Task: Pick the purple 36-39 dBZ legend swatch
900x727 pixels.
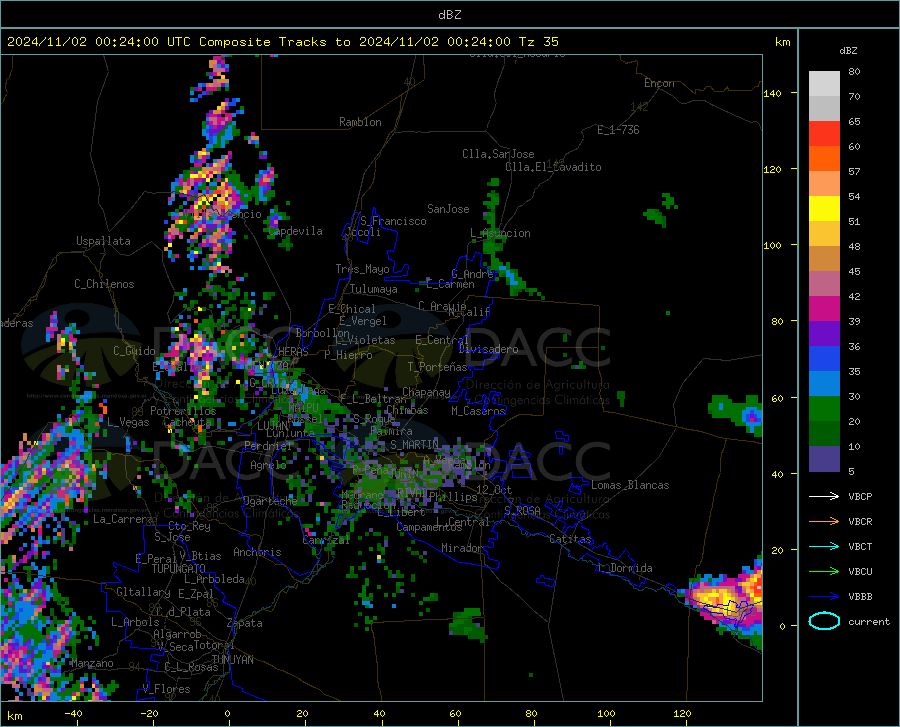Action: [824, 334]
